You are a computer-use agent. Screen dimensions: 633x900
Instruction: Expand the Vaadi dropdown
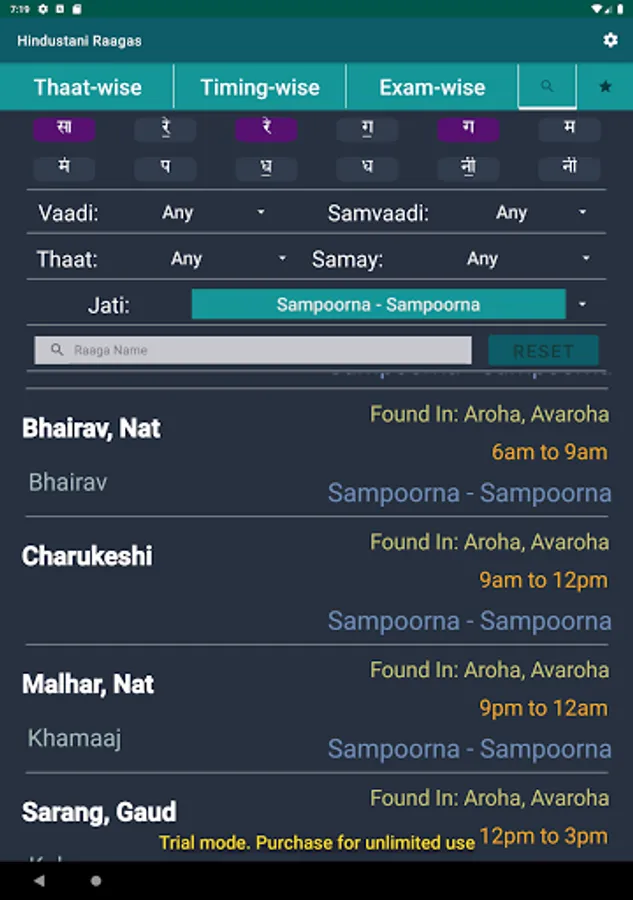click(x=212, y=212)
